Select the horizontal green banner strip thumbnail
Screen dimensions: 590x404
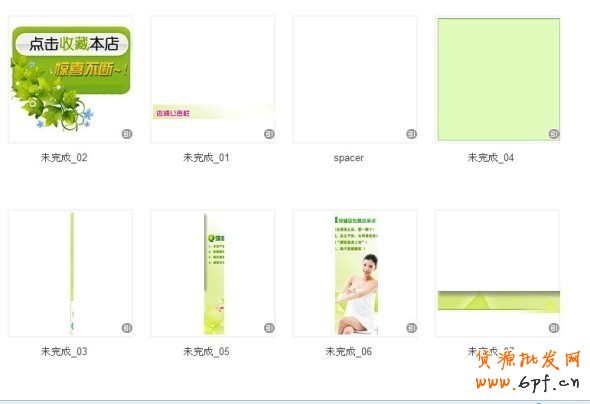[x=497, y=273]
